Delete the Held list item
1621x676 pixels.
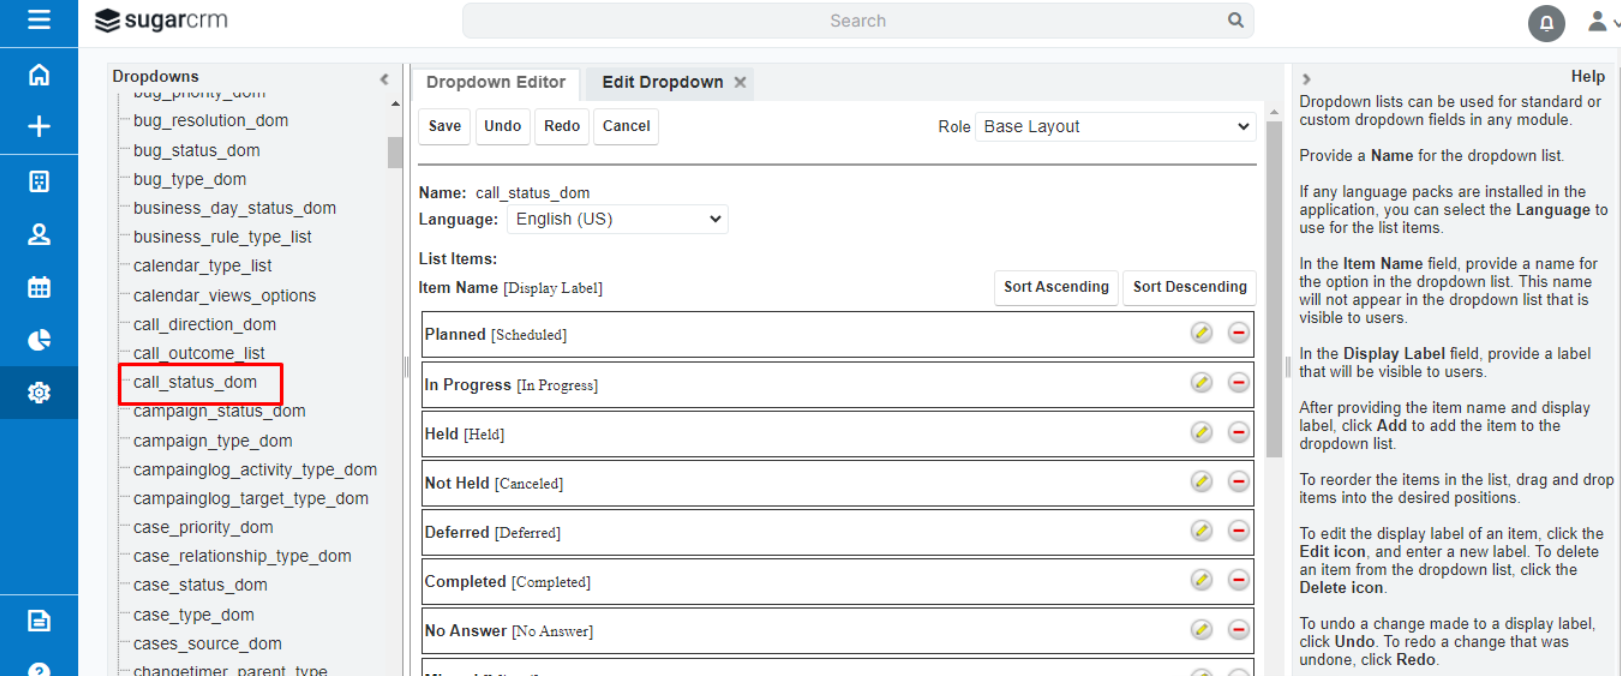click(x=1238, y=432)
